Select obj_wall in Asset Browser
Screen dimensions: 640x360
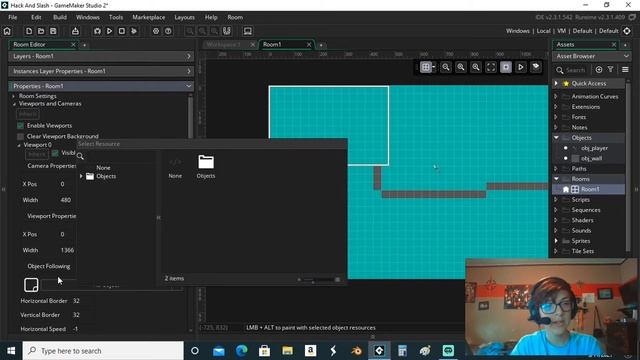(x=591, y=158)
